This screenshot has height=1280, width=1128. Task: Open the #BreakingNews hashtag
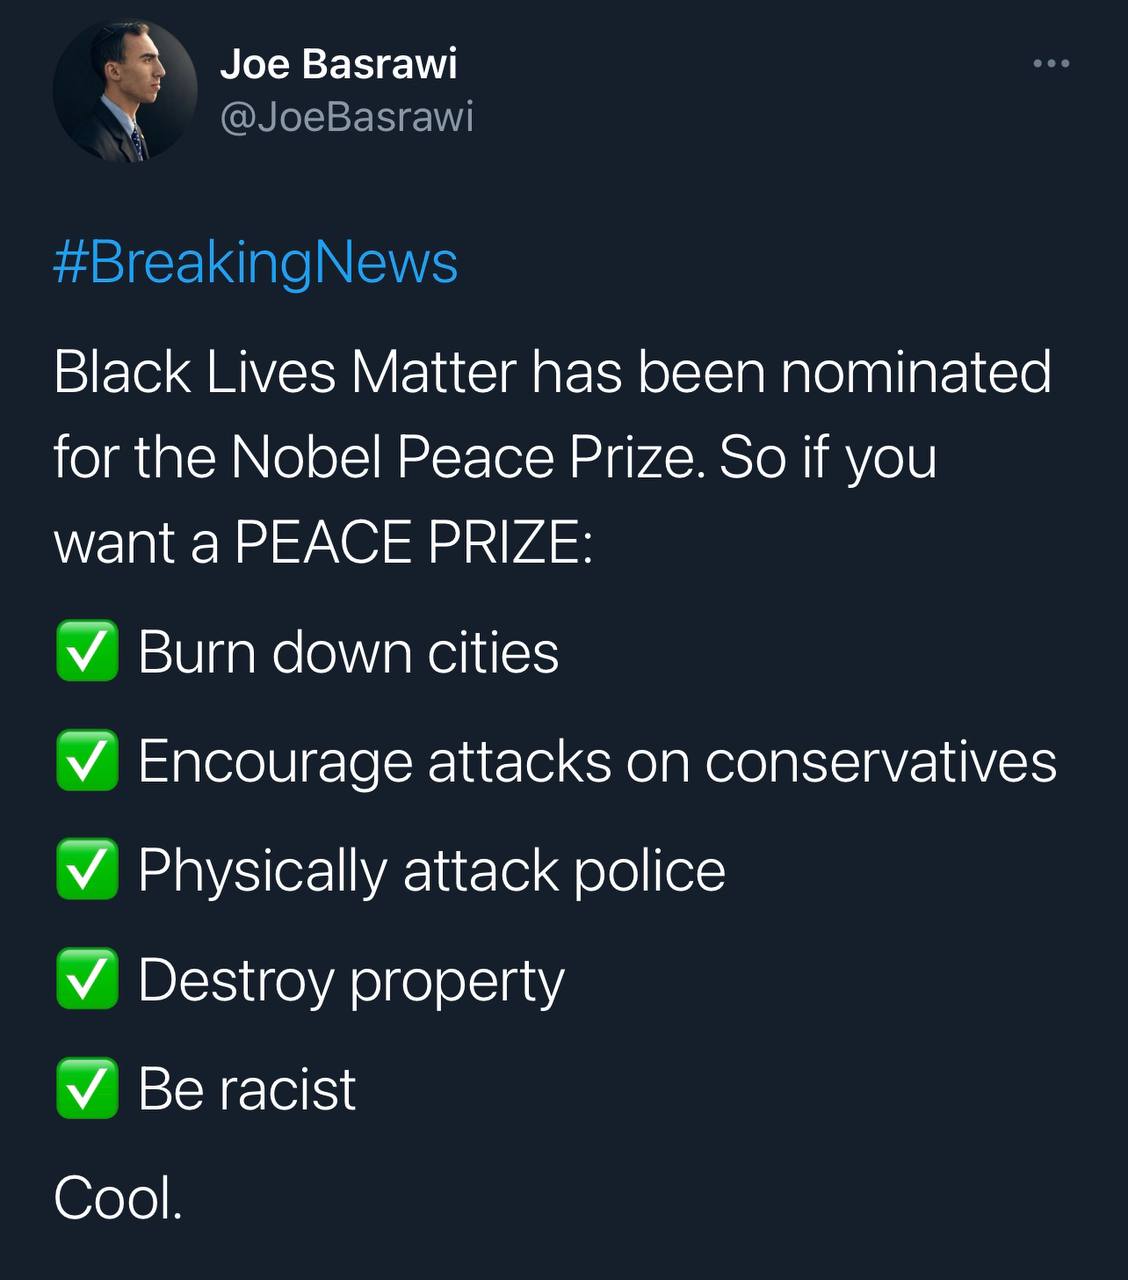click(x=255, y=262)
